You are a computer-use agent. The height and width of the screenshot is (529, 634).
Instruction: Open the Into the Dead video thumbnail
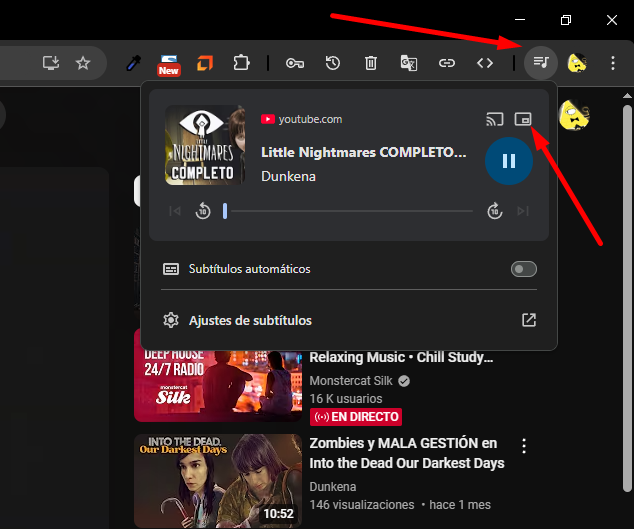[x=218, y=480]
